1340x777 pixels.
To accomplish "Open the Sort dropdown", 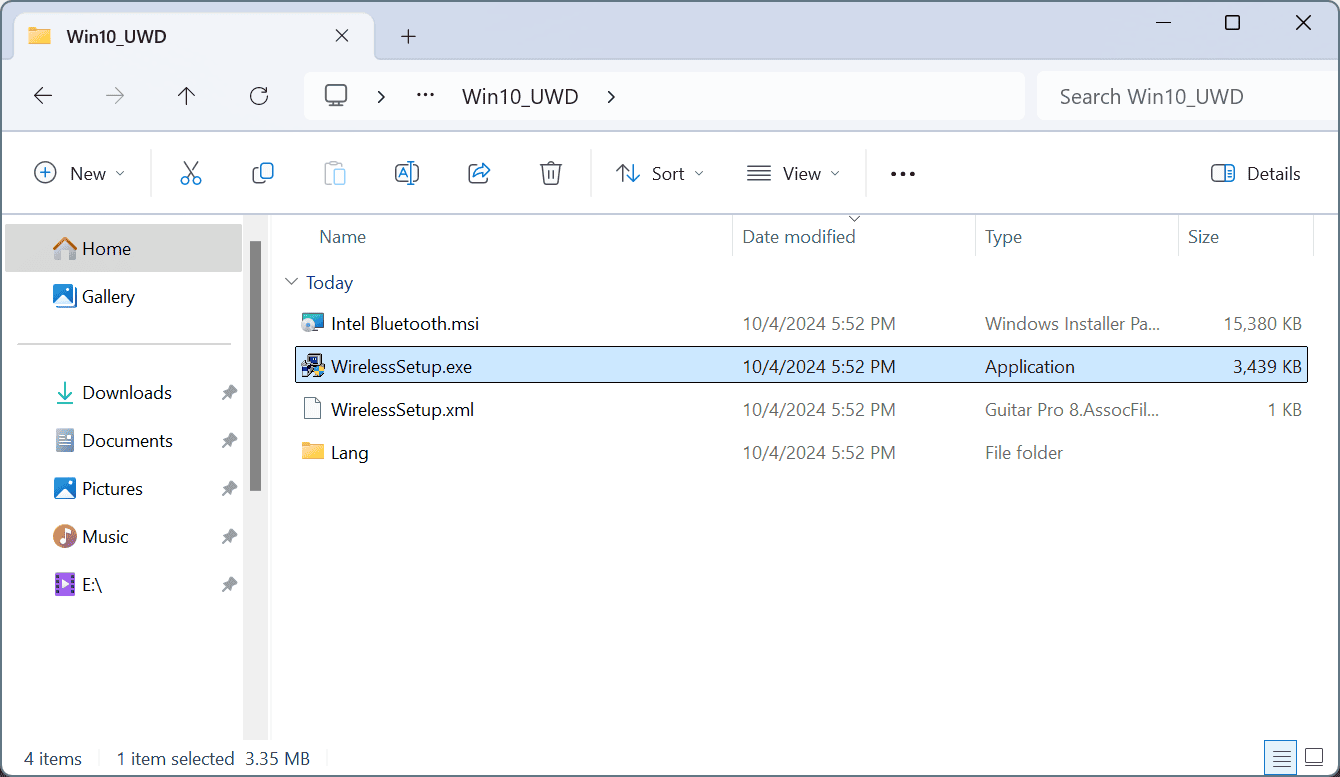I will 660,173.
